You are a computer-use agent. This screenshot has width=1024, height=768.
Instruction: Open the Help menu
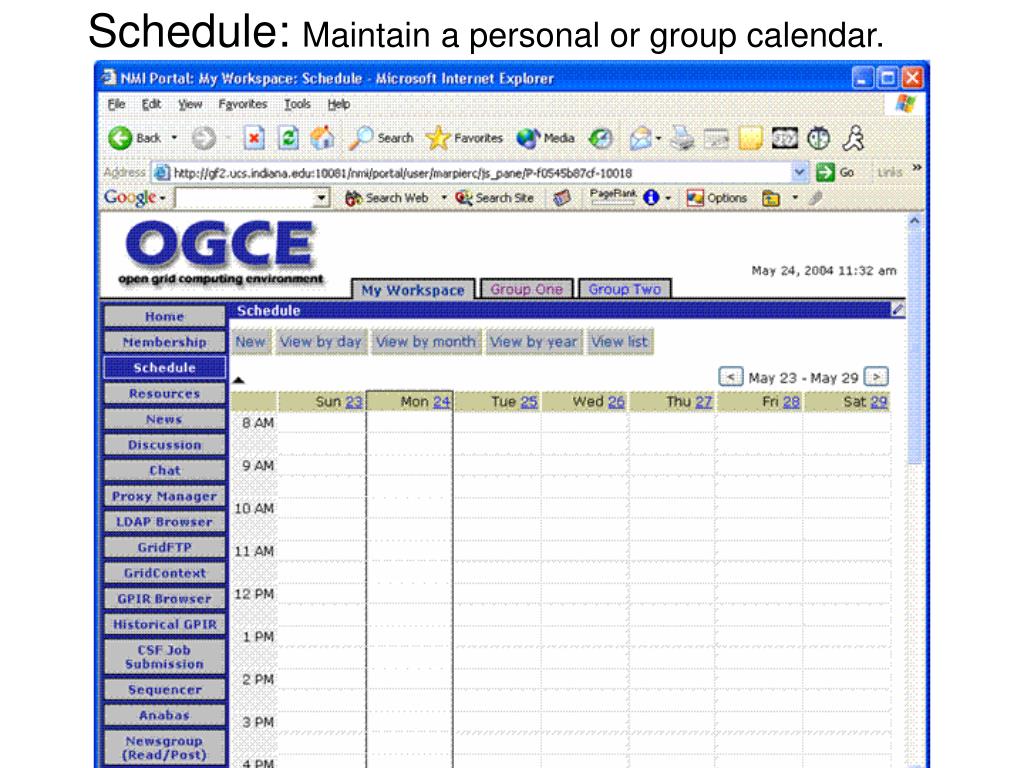(x=339, y=104)
